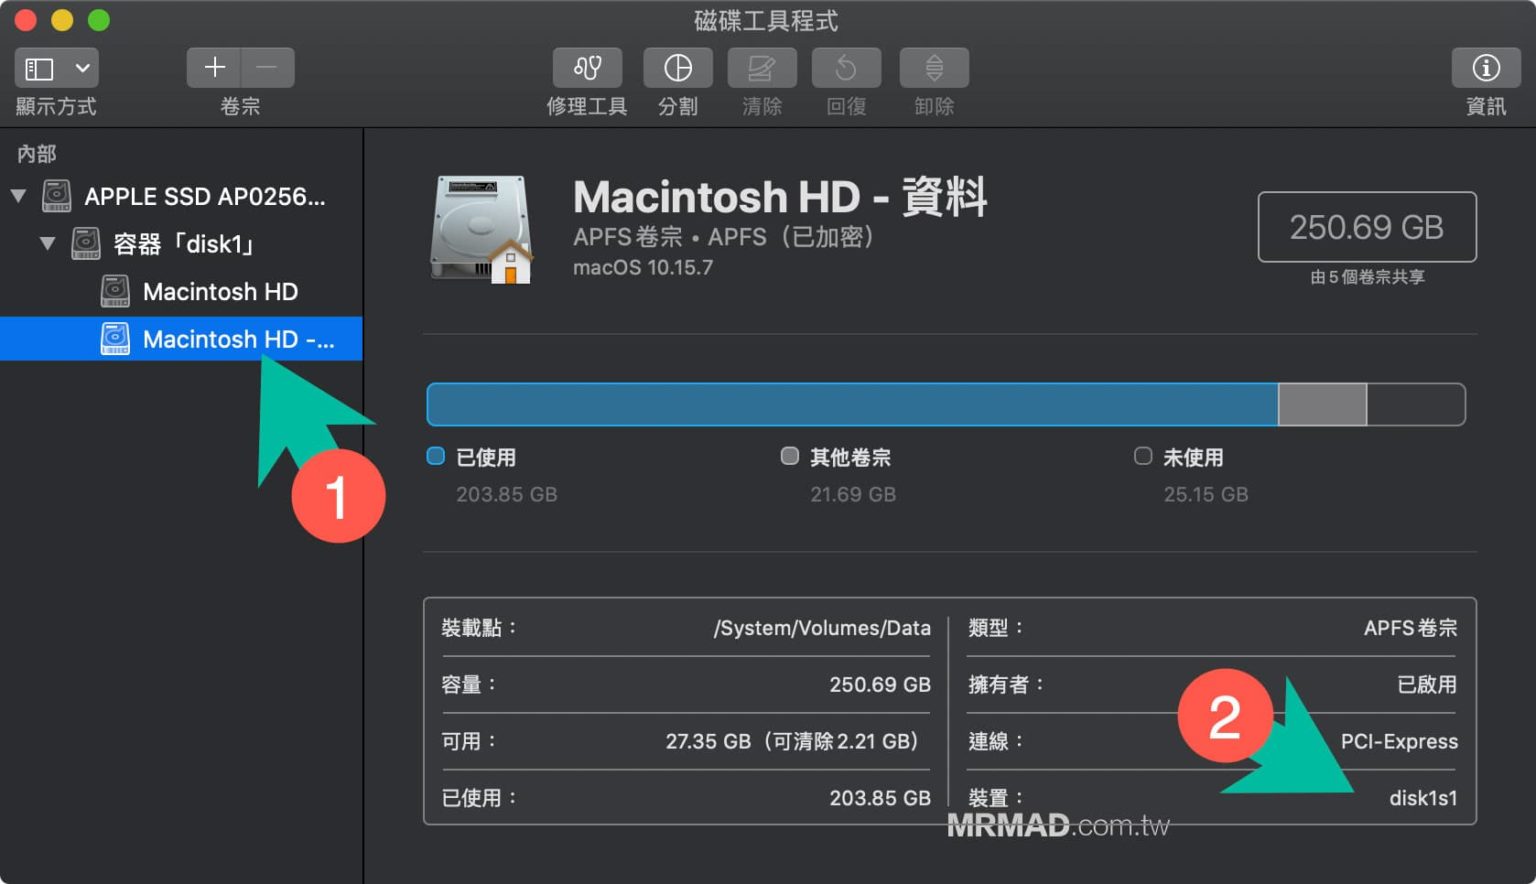Collapse the 容器「disk1」disclosure triangle

[x=45, y=243]
